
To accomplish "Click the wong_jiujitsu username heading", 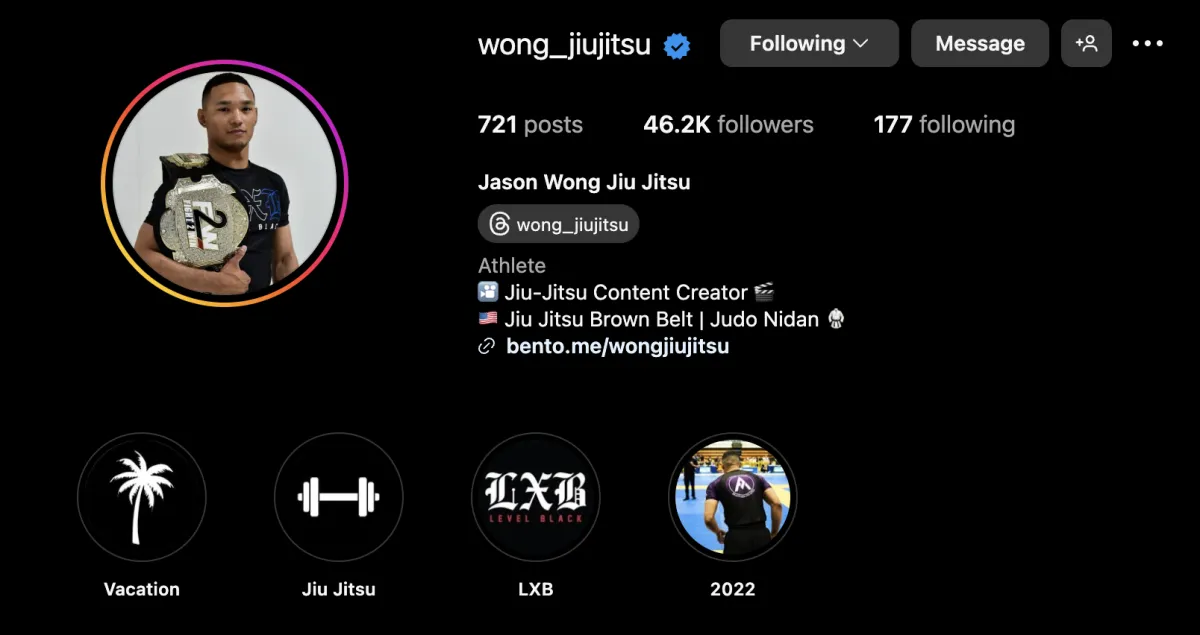I will pyautogui.click(x=564, y=45).
